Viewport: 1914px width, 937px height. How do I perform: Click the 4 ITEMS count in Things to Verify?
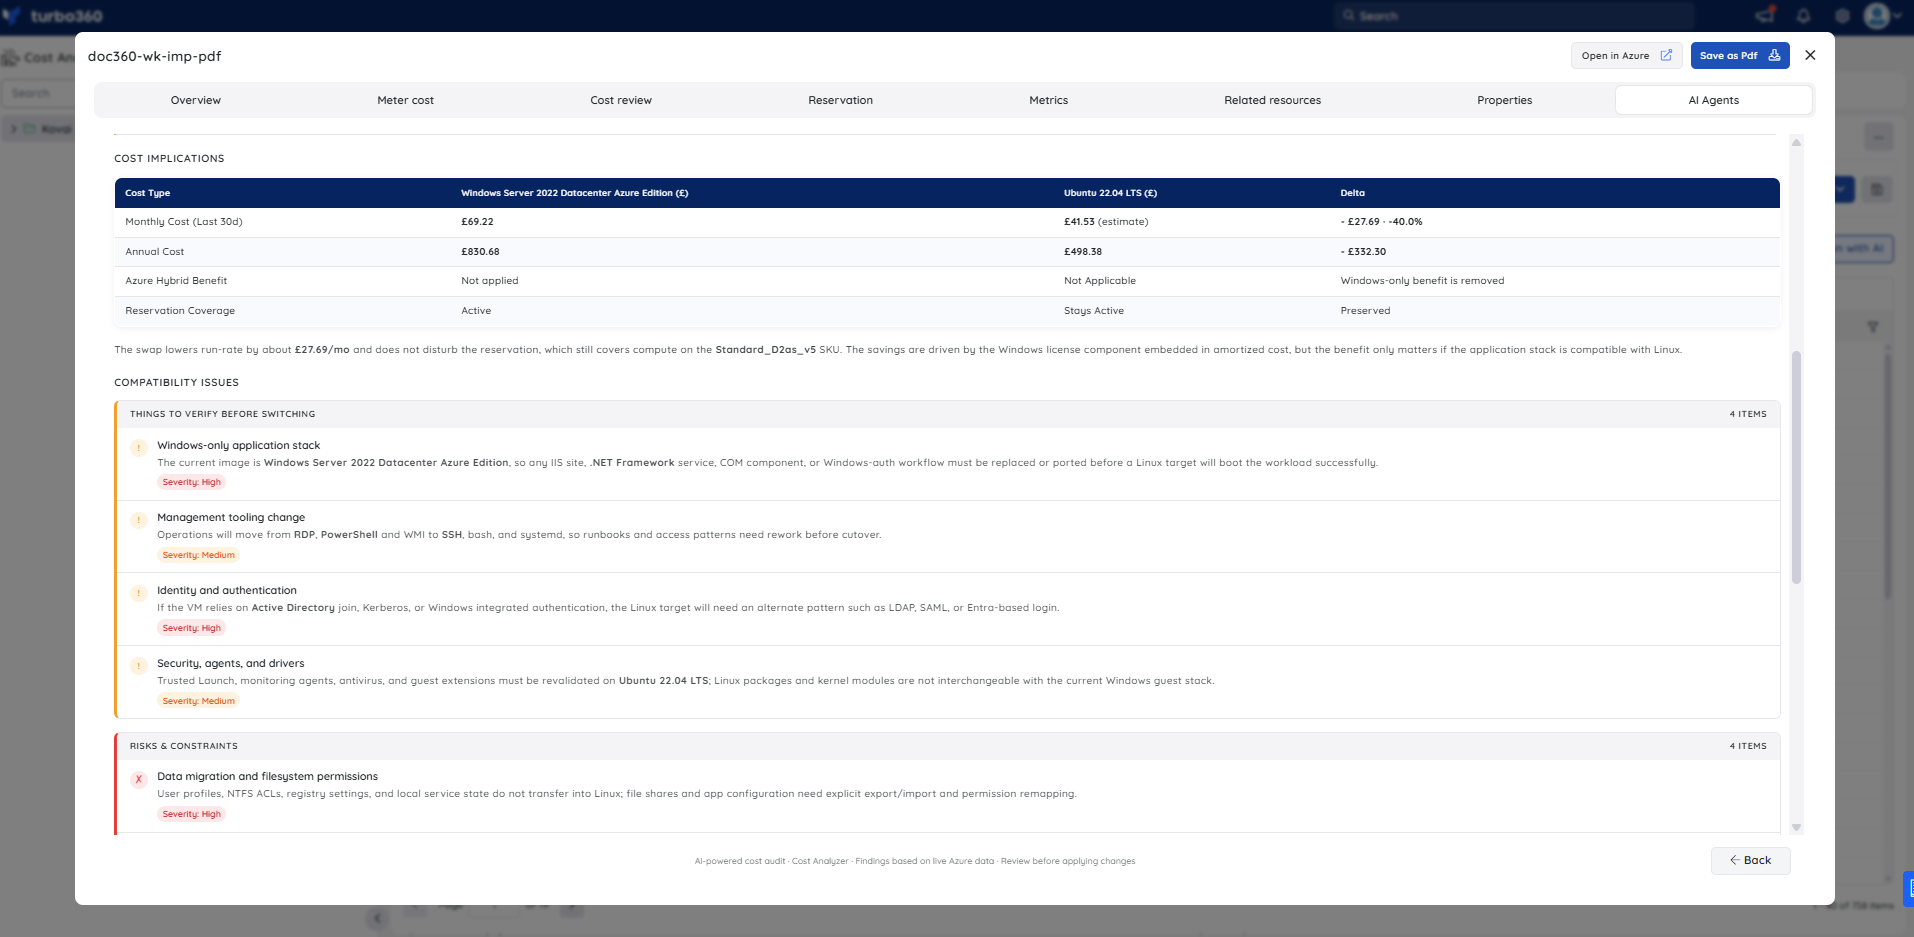point(1748,414)
